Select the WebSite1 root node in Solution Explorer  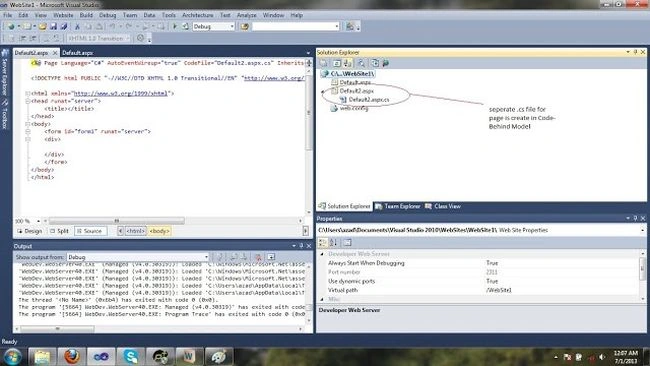pos(352,74)
